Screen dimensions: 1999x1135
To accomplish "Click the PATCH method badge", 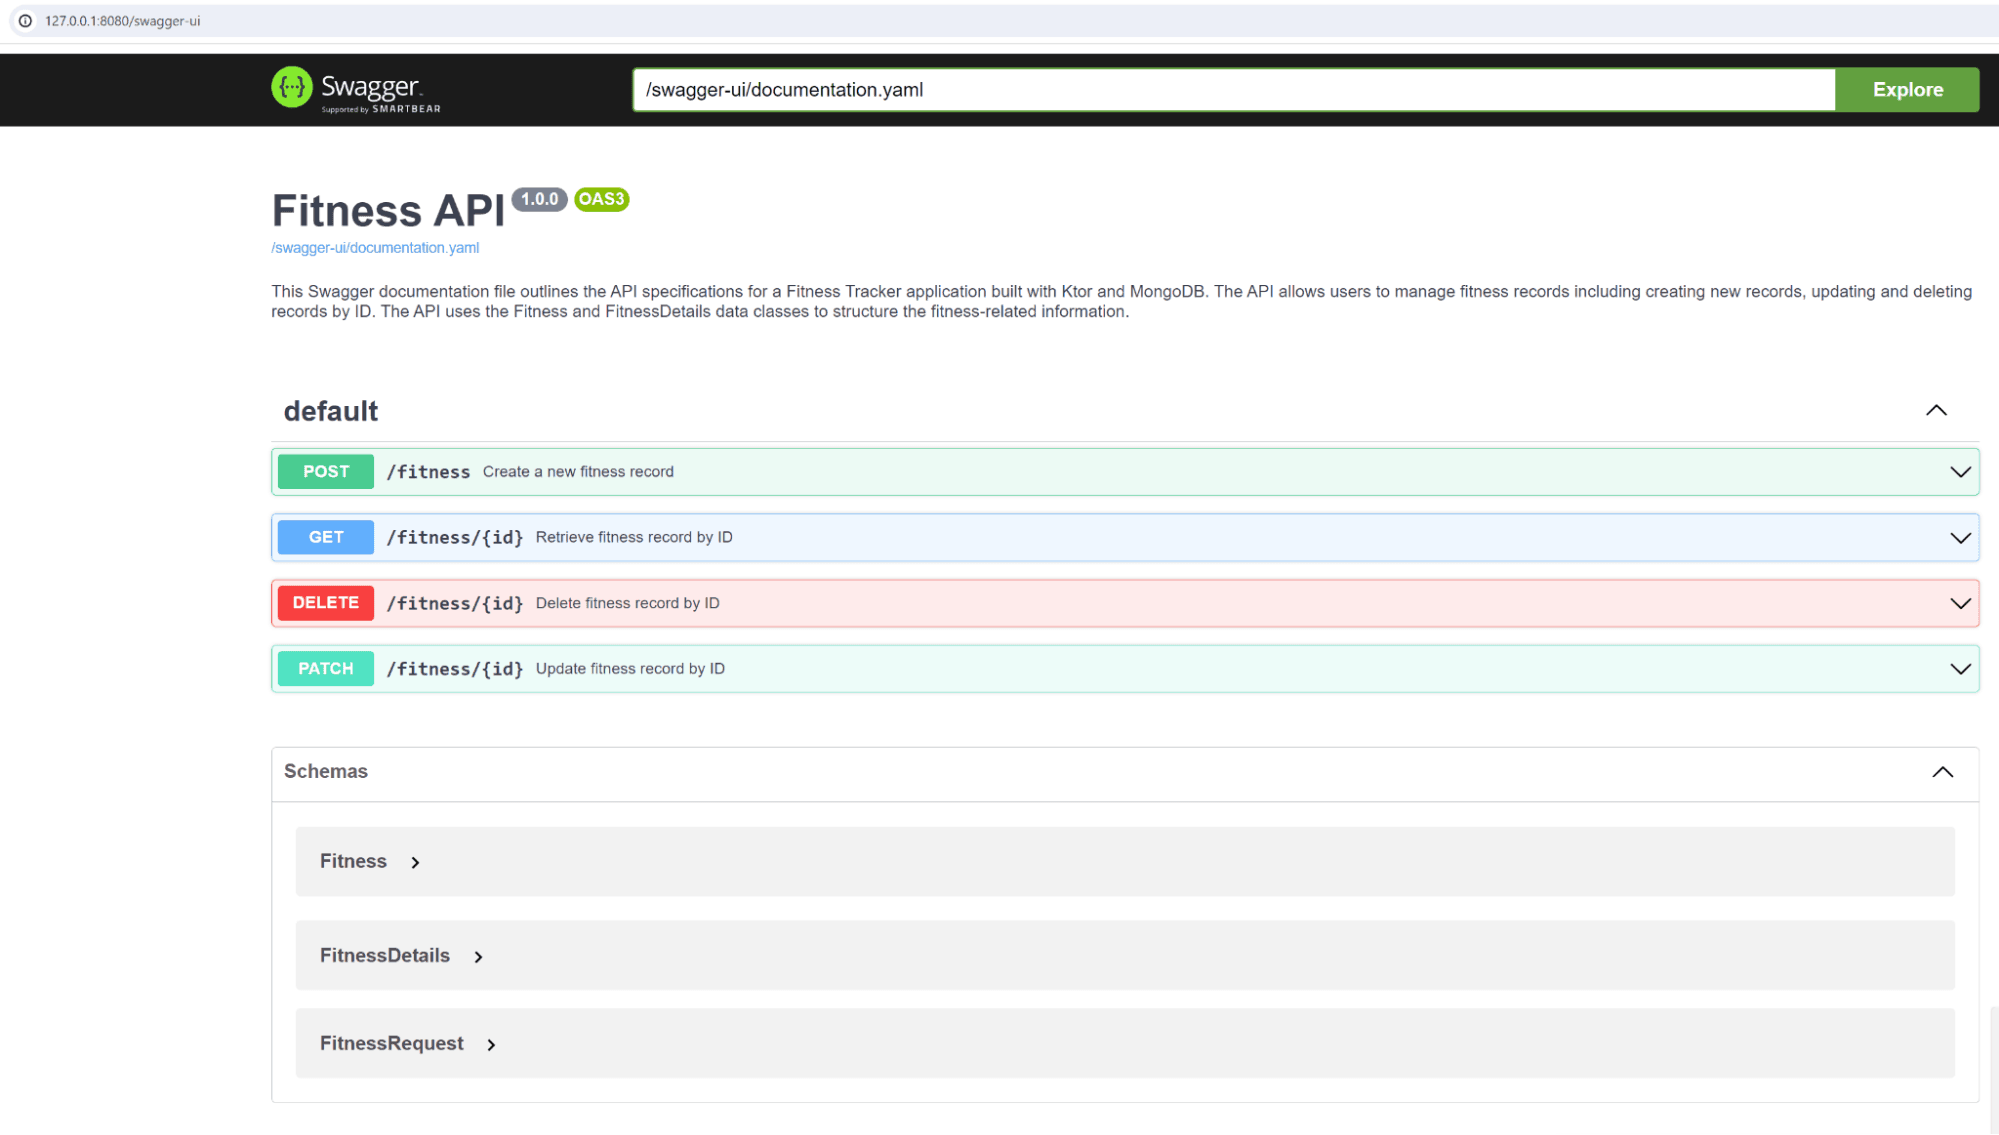I will [x=325, y=668].
